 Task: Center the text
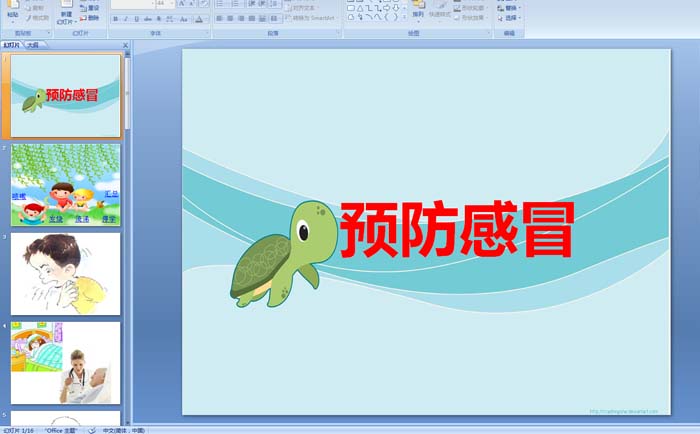[230, 18]
